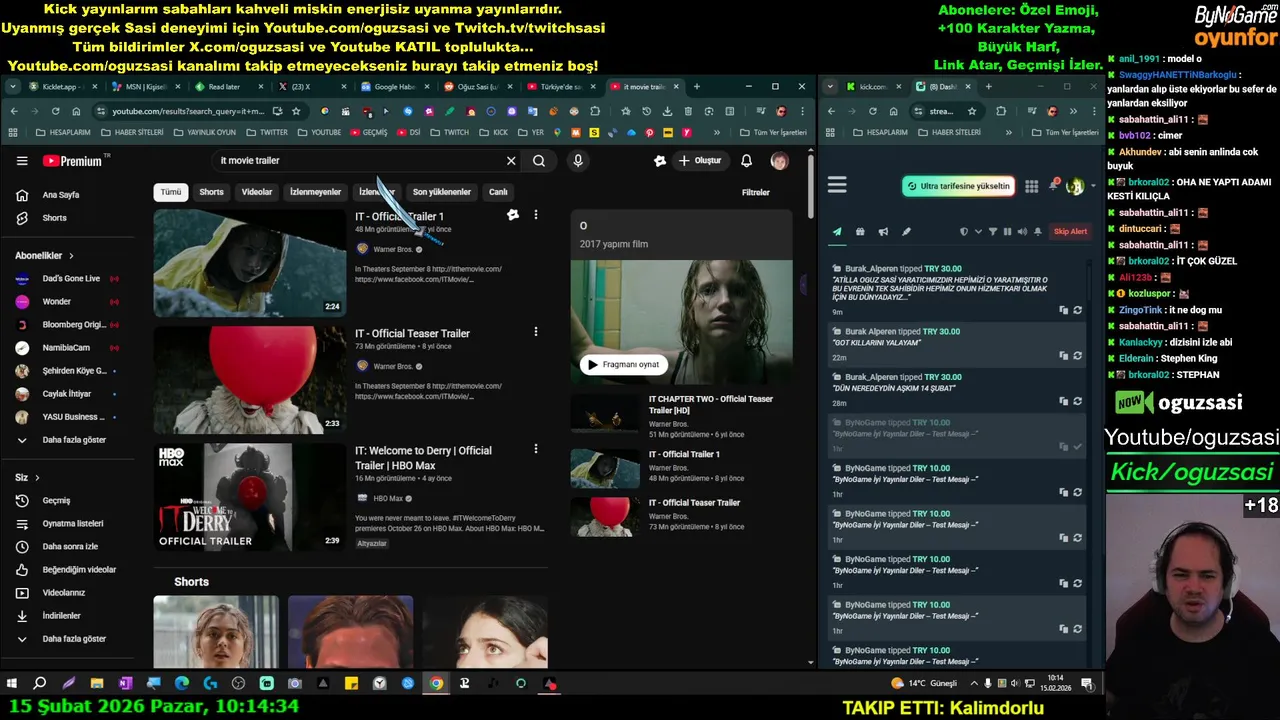Open Tüm Yer İşaretleri folder in YouTube window
Screen dimensions: 1280x720
[x=773, y=132]
